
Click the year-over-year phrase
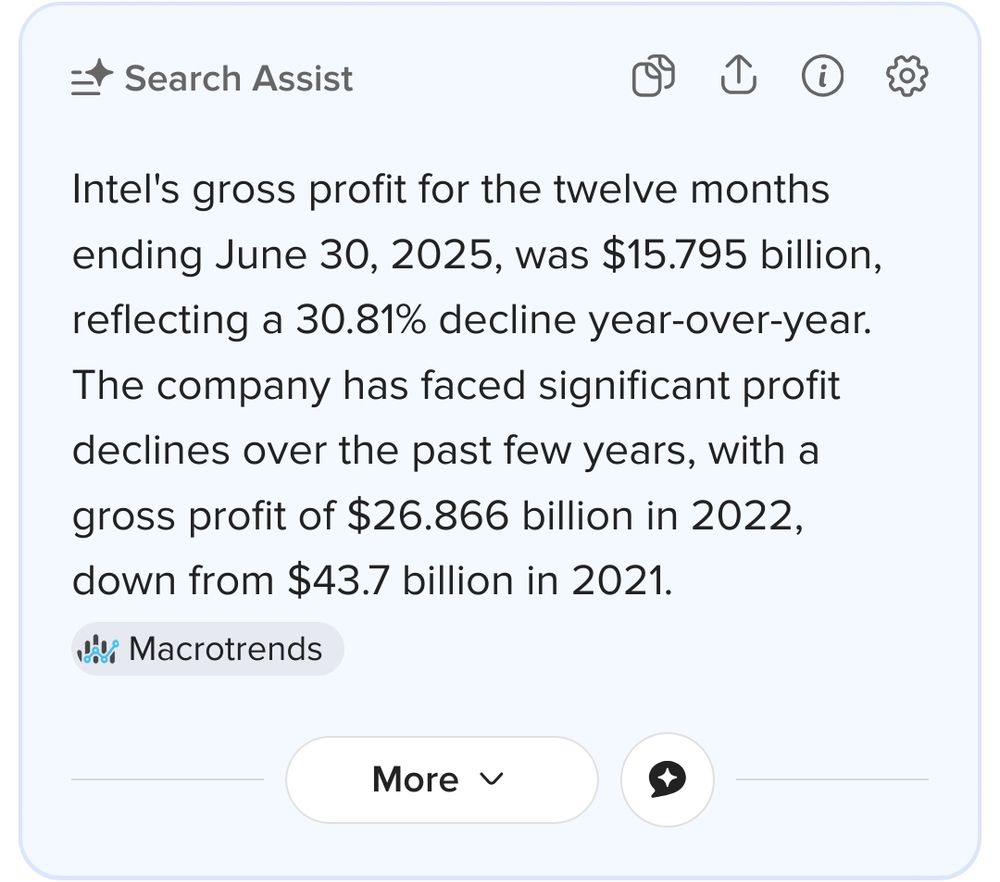pyautogui.click(x=728, y=321)
